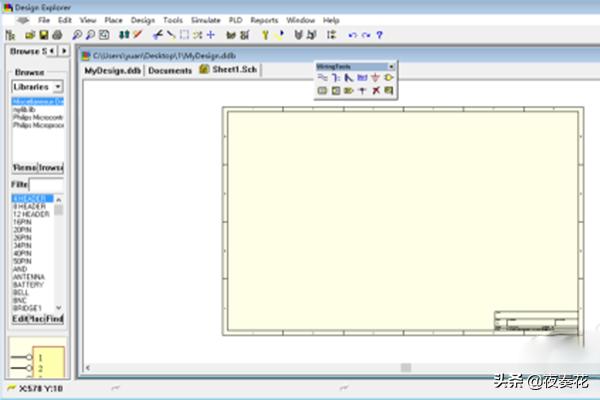Open the Help menu
Screen dimensions: 600x400
331,20
